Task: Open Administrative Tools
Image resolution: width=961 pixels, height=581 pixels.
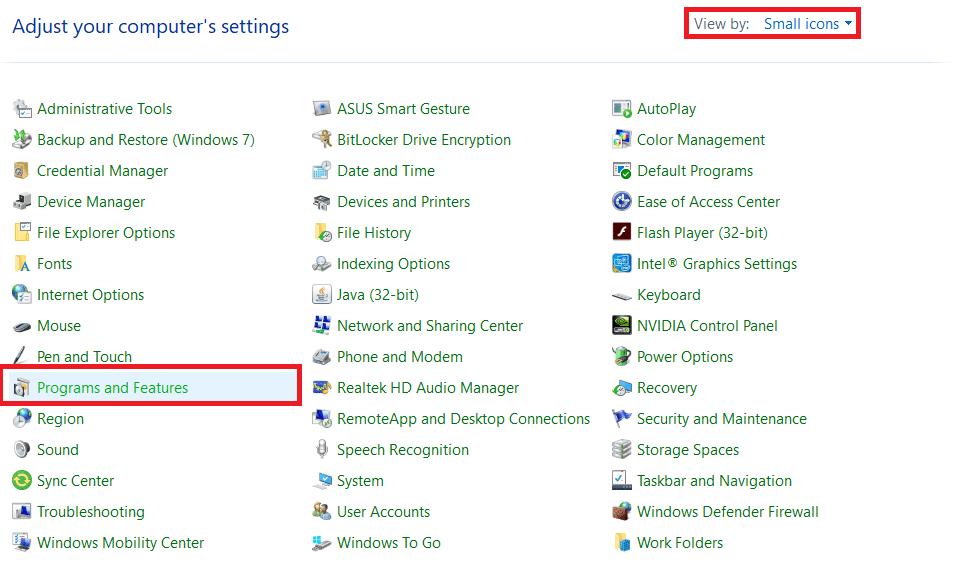Action: (104, 109)
